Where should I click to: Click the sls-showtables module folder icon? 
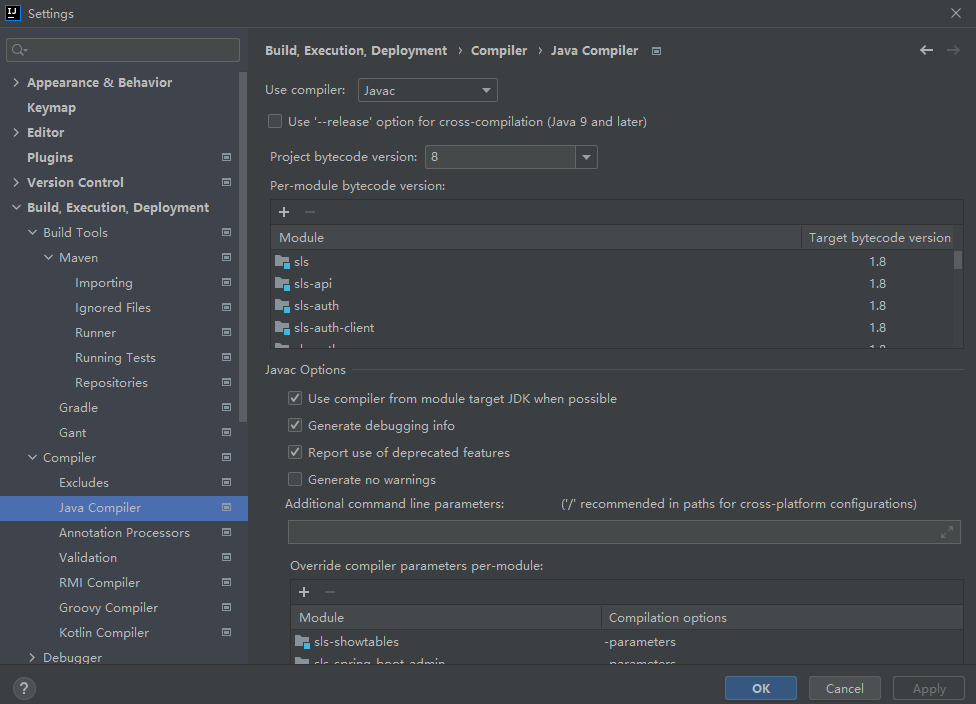pyautogui.click(x=303, y=642)
